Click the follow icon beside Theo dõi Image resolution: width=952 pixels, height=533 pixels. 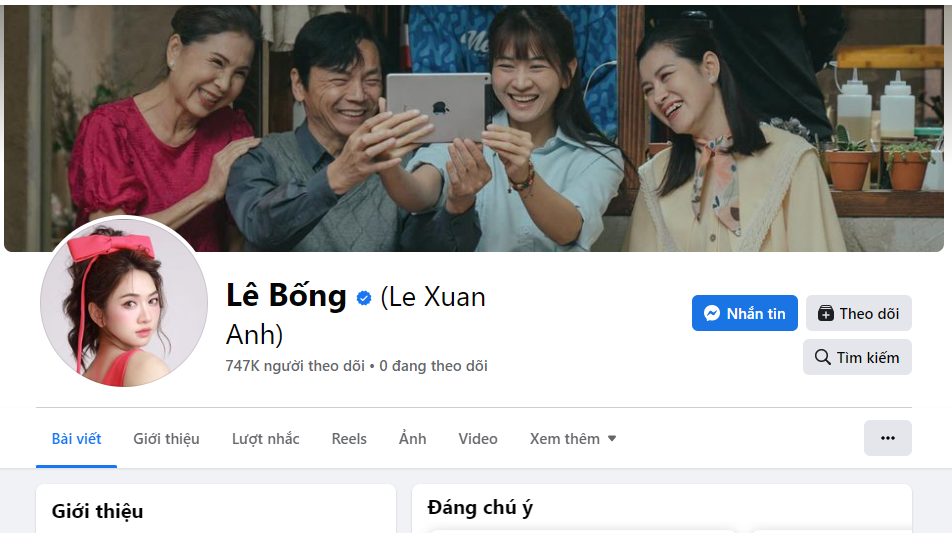[826, 313]
